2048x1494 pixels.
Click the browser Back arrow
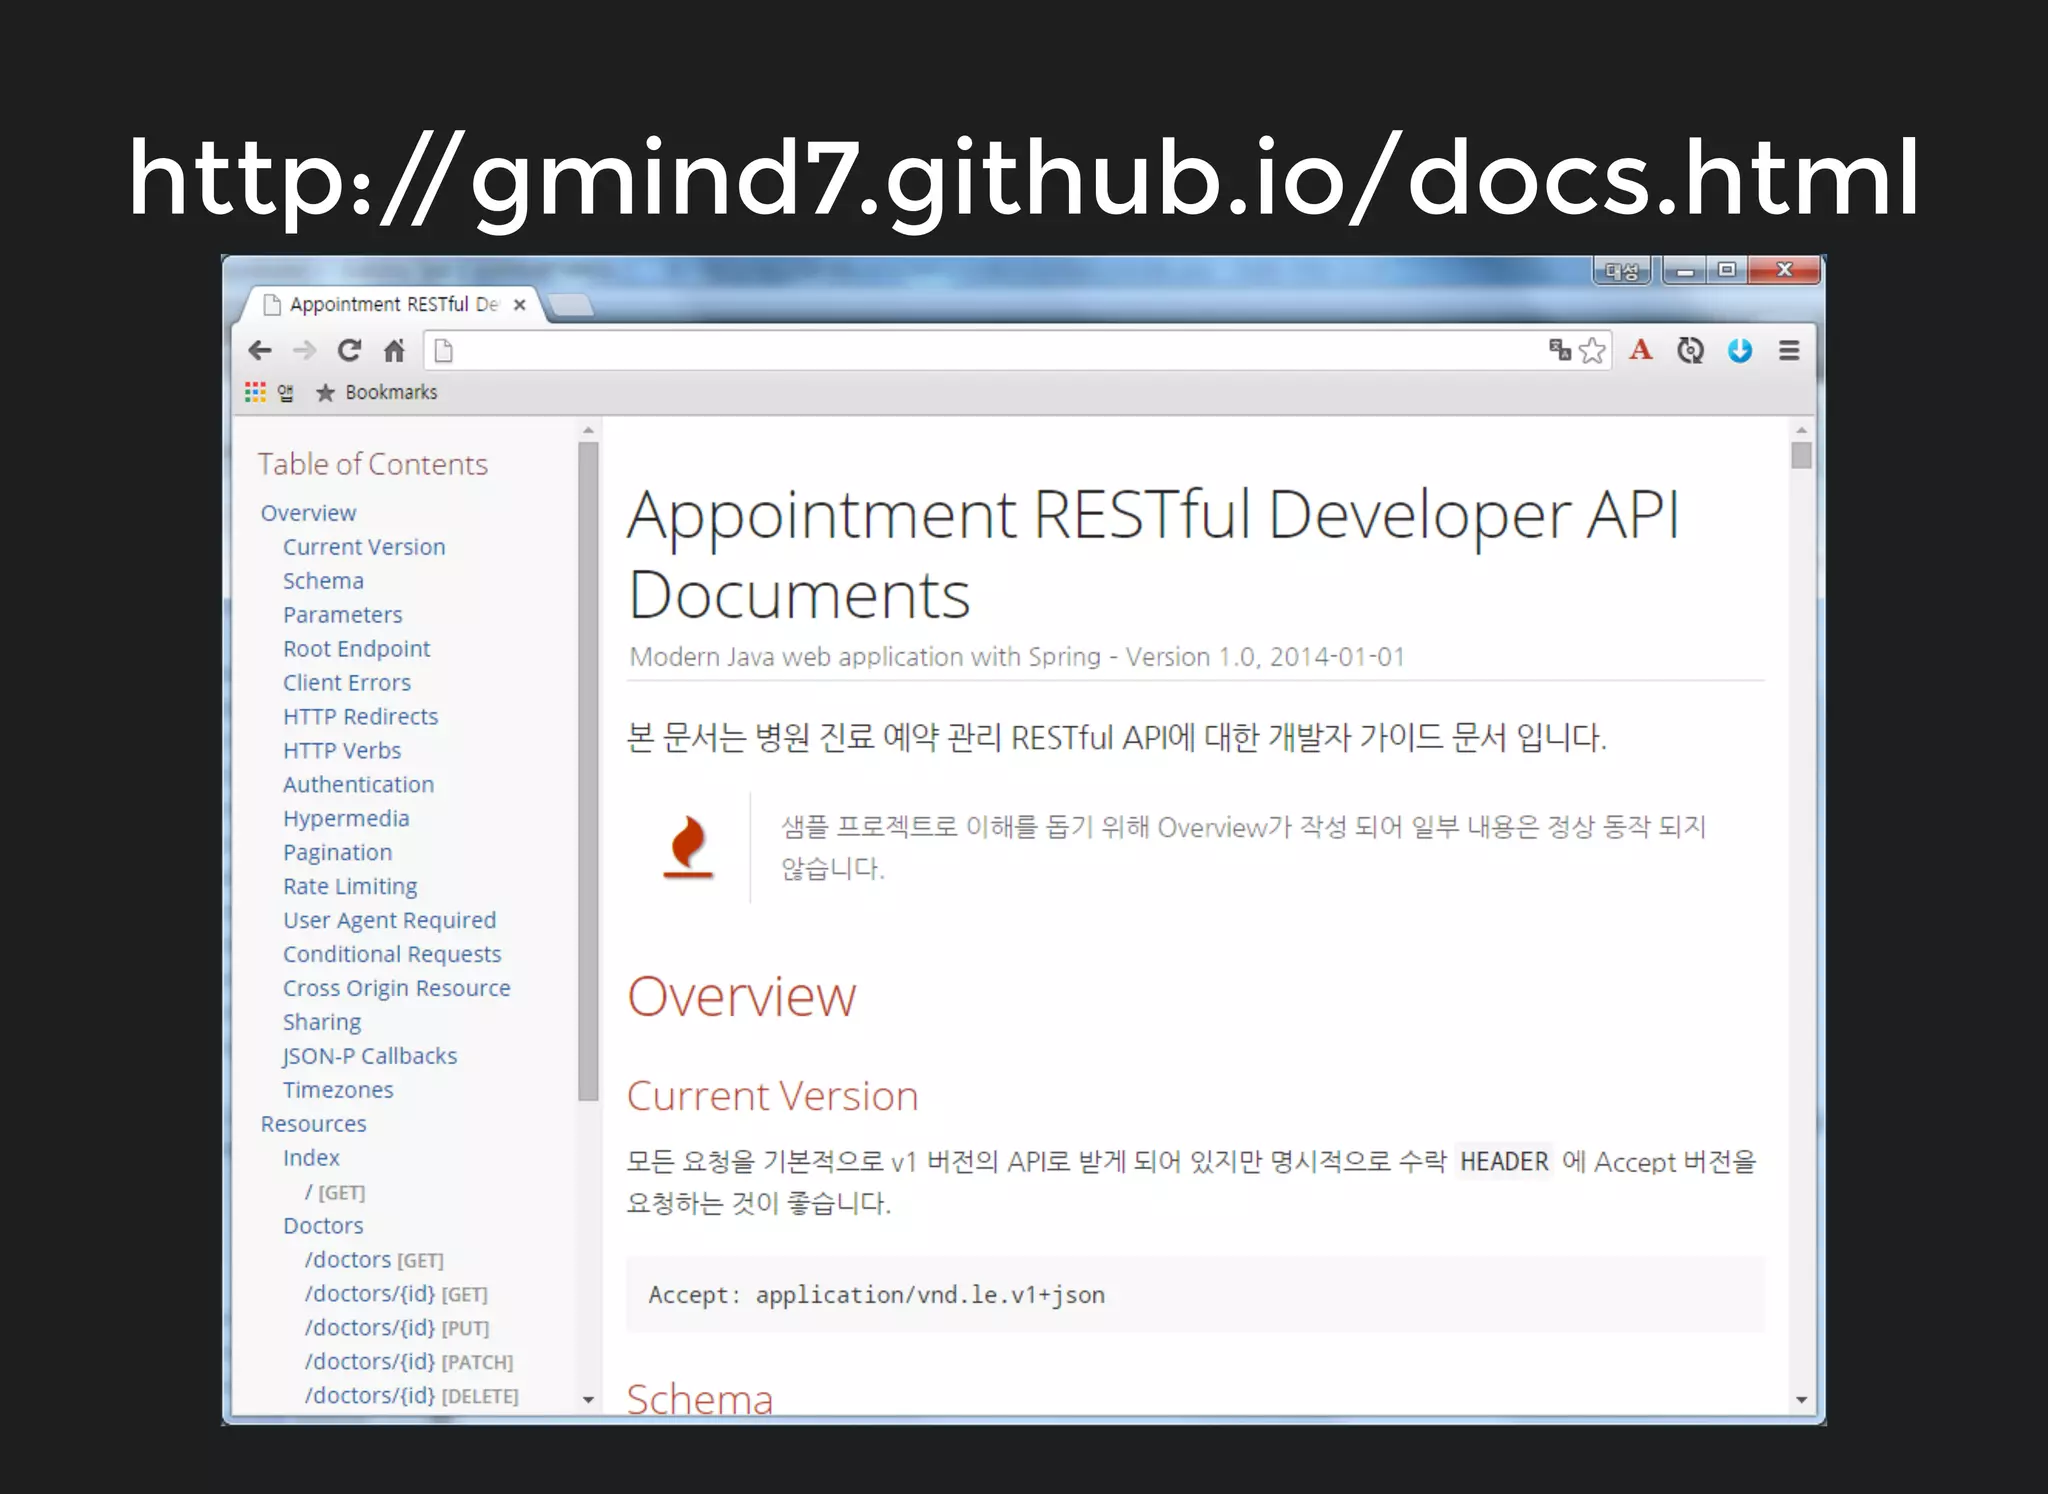pyautogui.click(x=260, y=351)
